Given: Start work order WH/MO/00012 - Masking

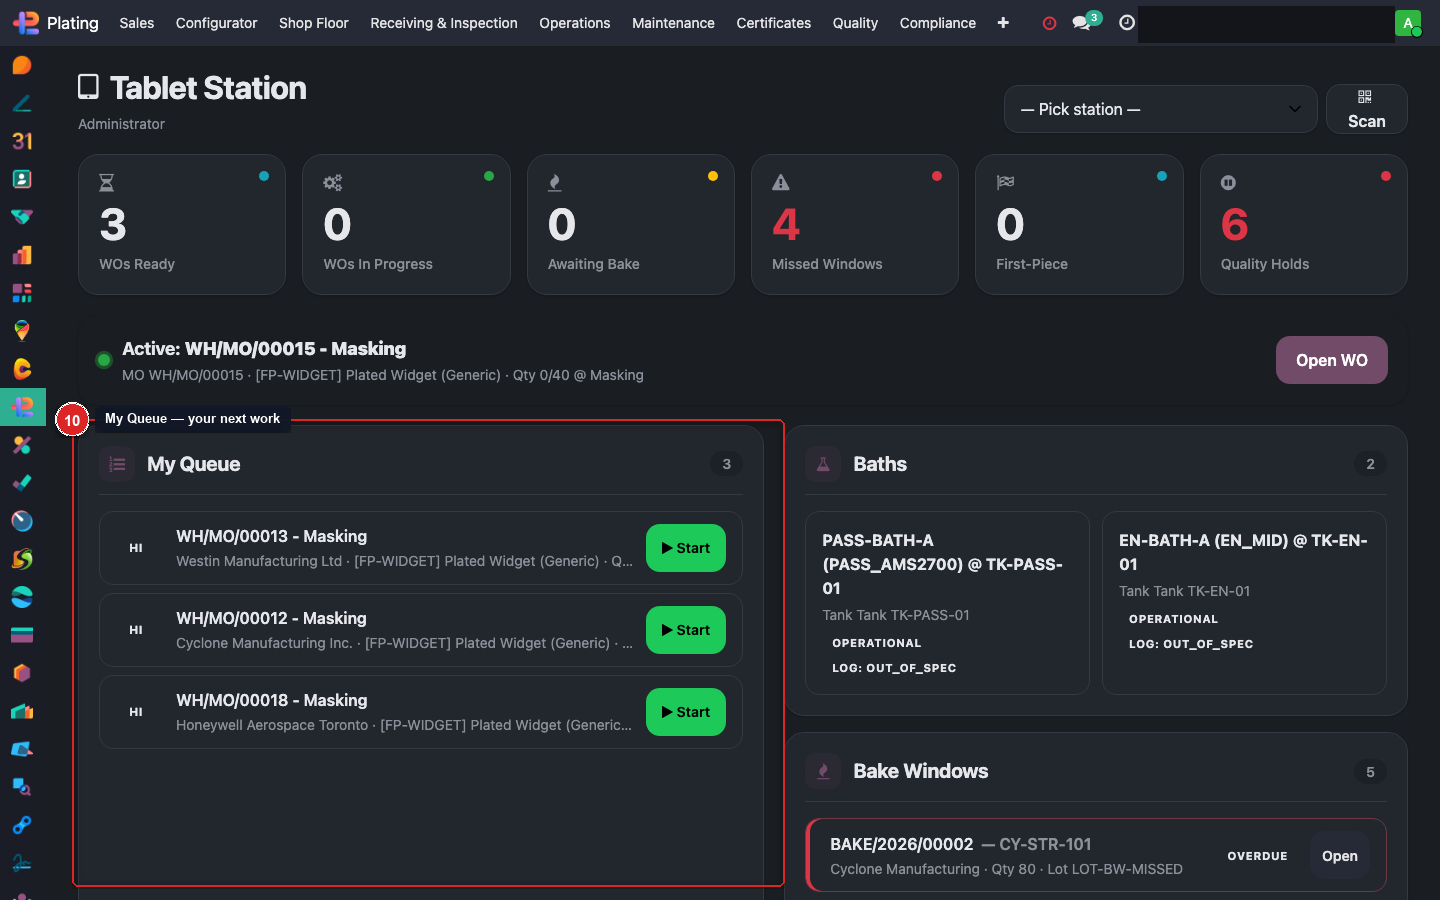Looking at the screenshot, I should (685, 630).
